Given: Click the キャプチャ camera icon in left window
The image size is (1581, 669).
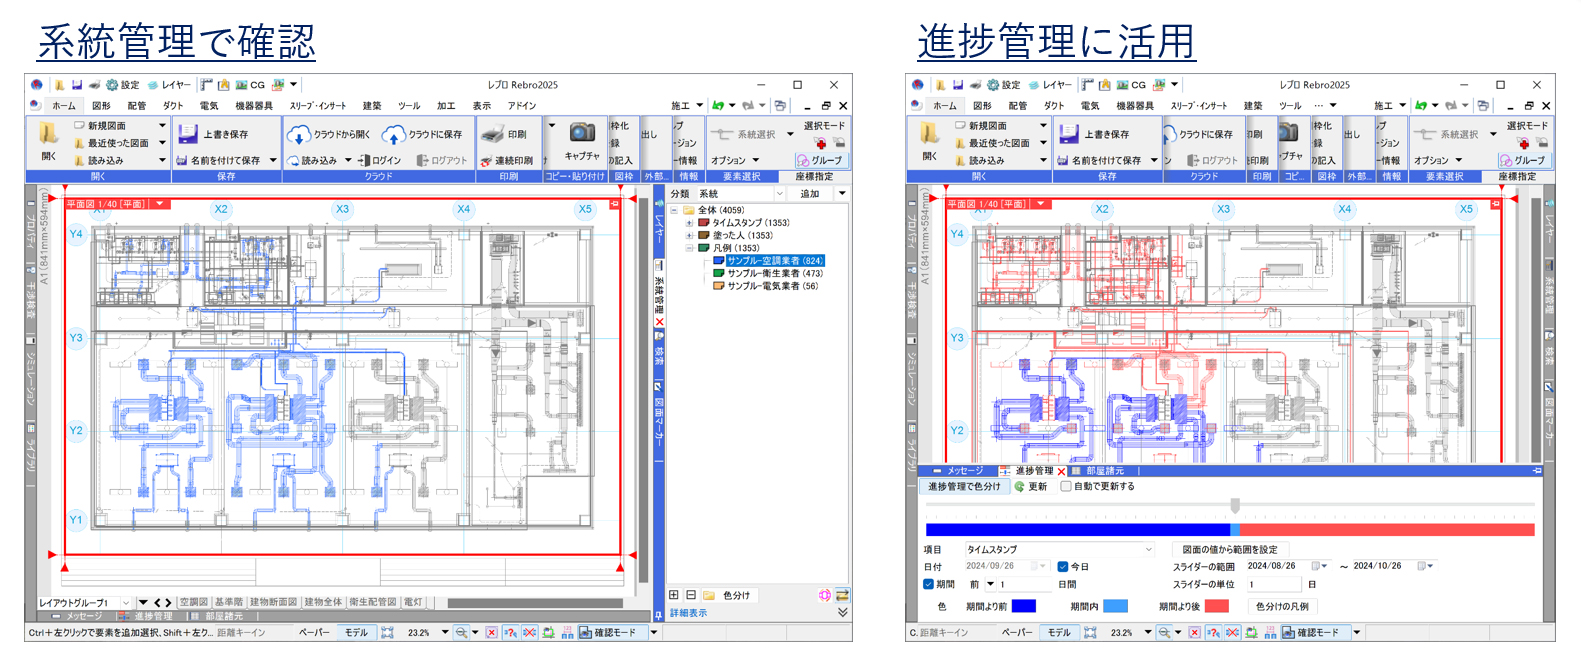Looking at the screenshot, I should 582,133.
